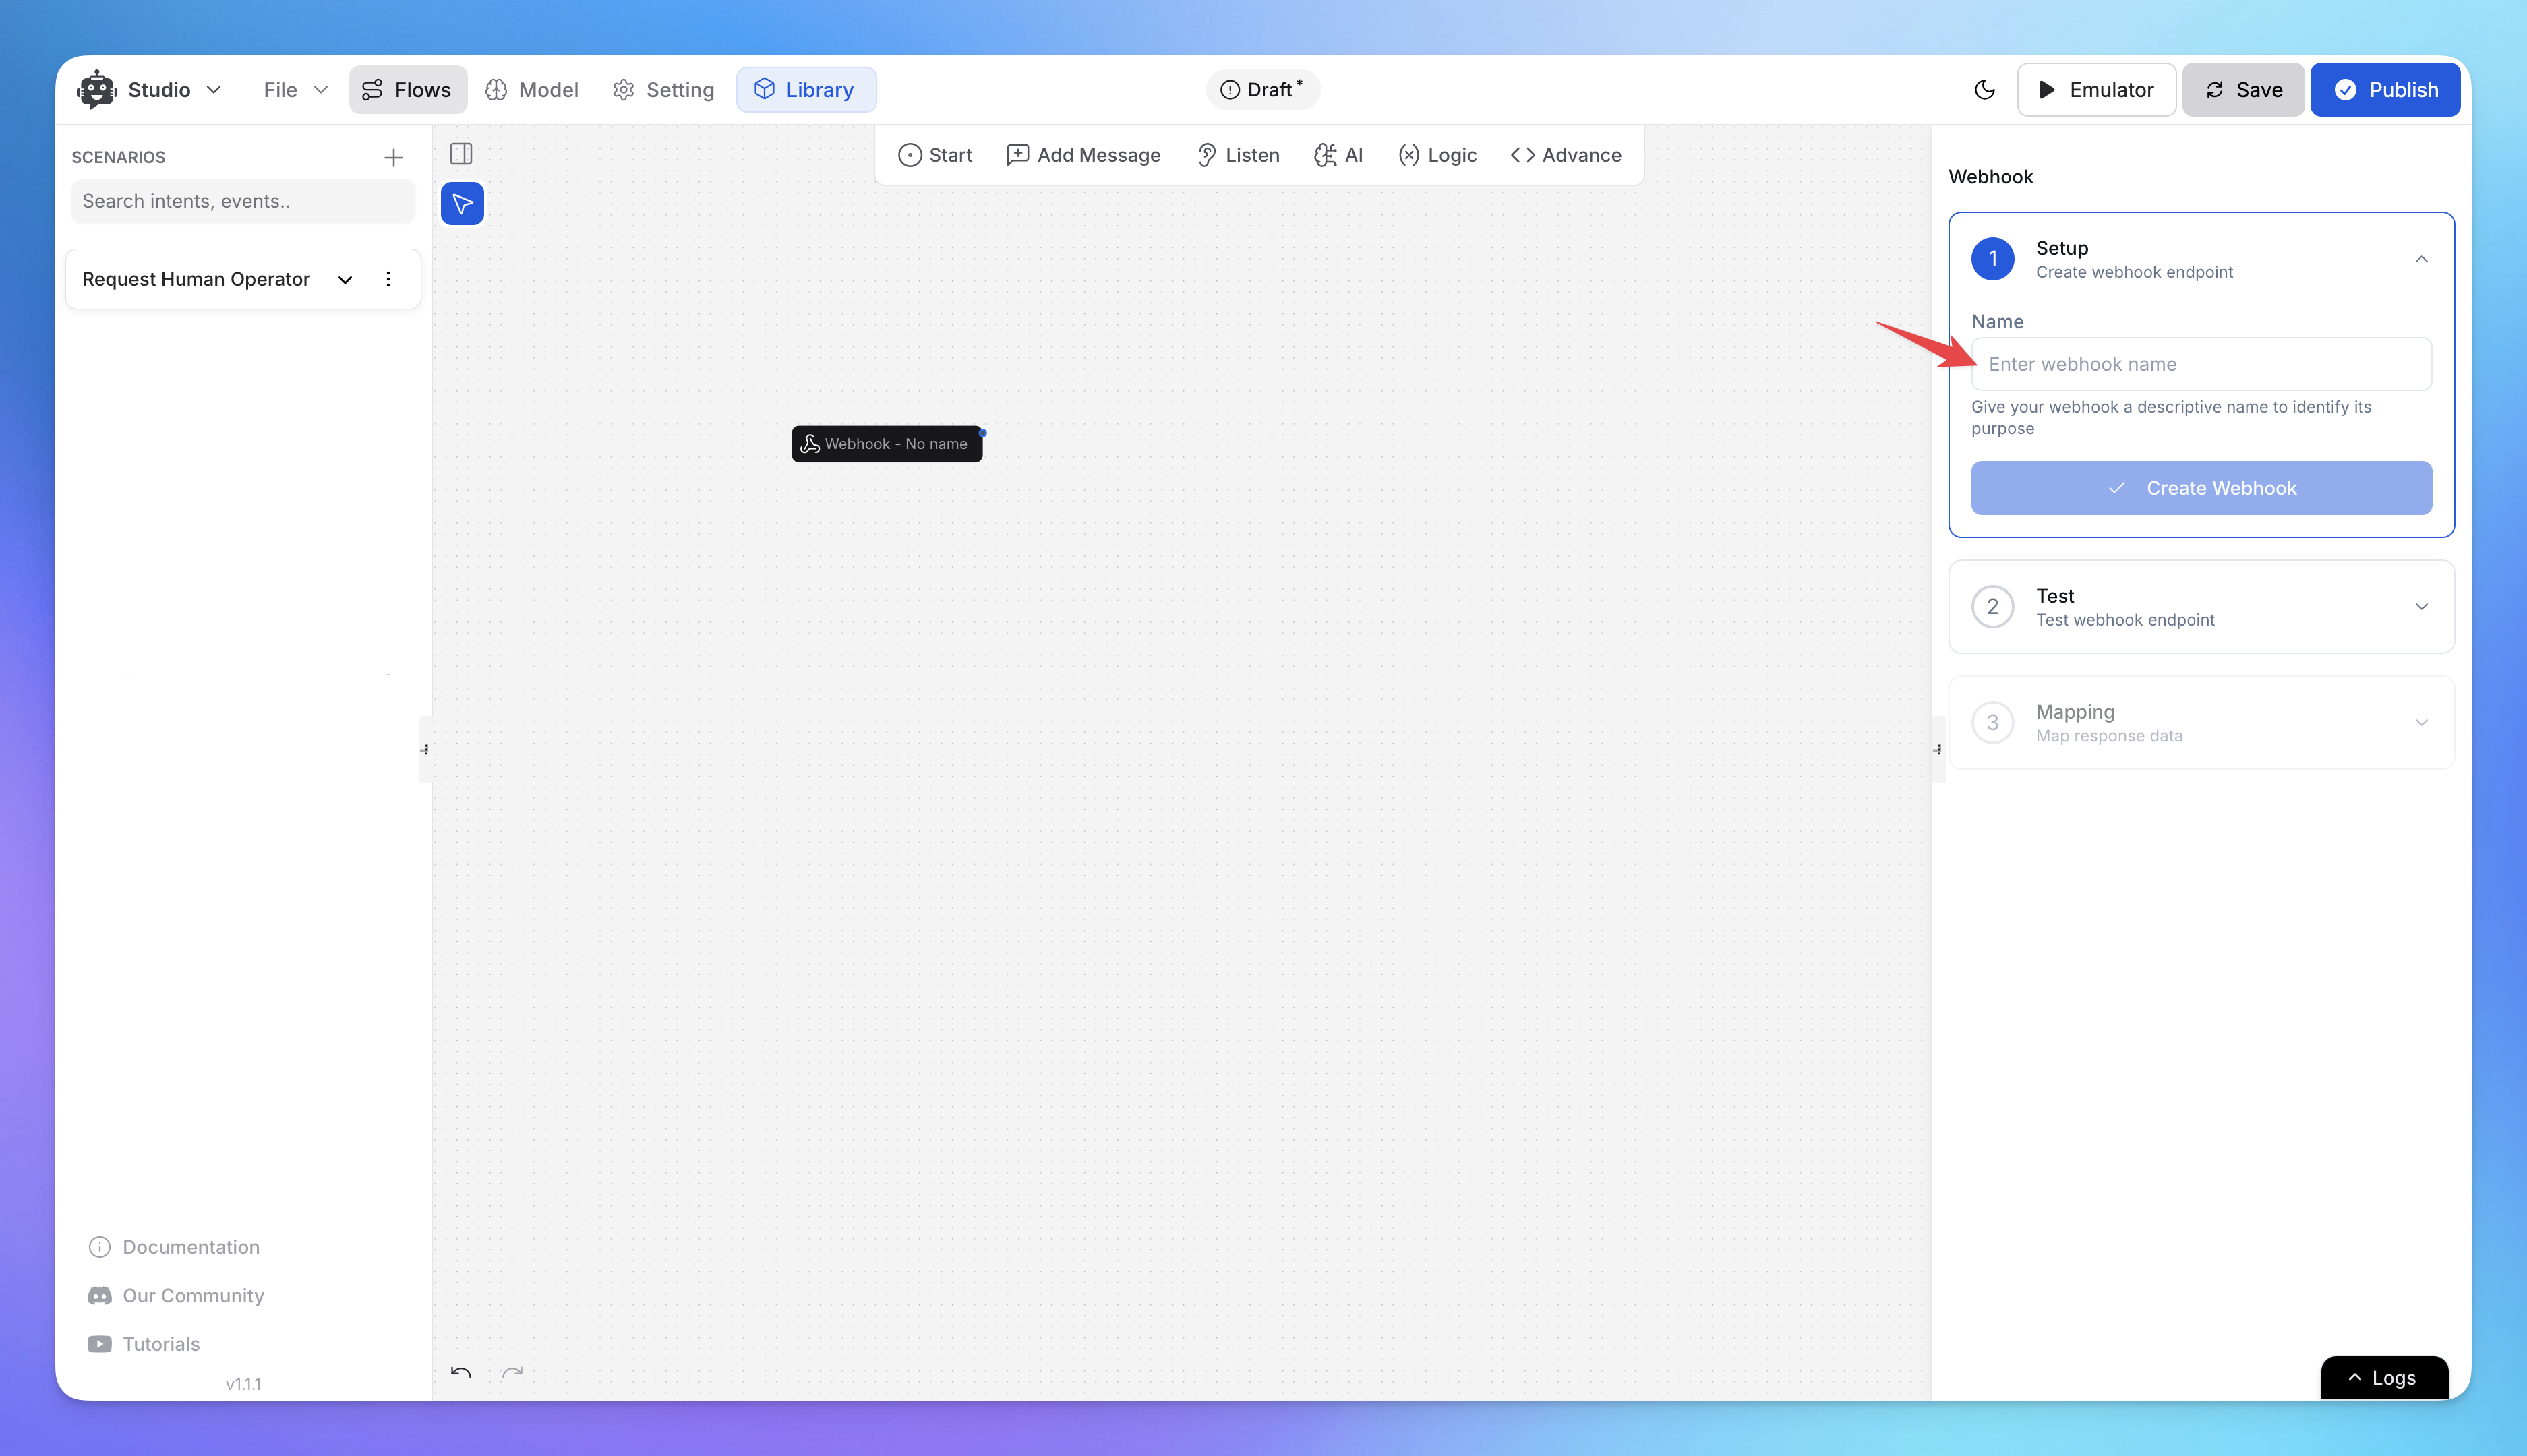Screen dimensions: 2527x1456
Task: Select the Webhook - No name node
Action: (x=886, y=444)
